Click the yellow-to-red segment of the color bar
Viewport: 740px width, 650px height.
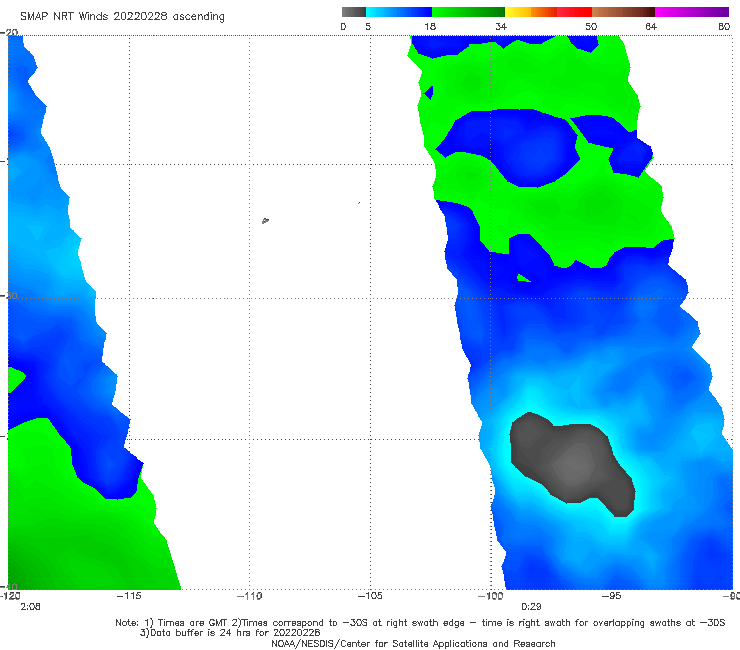[548, 12]
